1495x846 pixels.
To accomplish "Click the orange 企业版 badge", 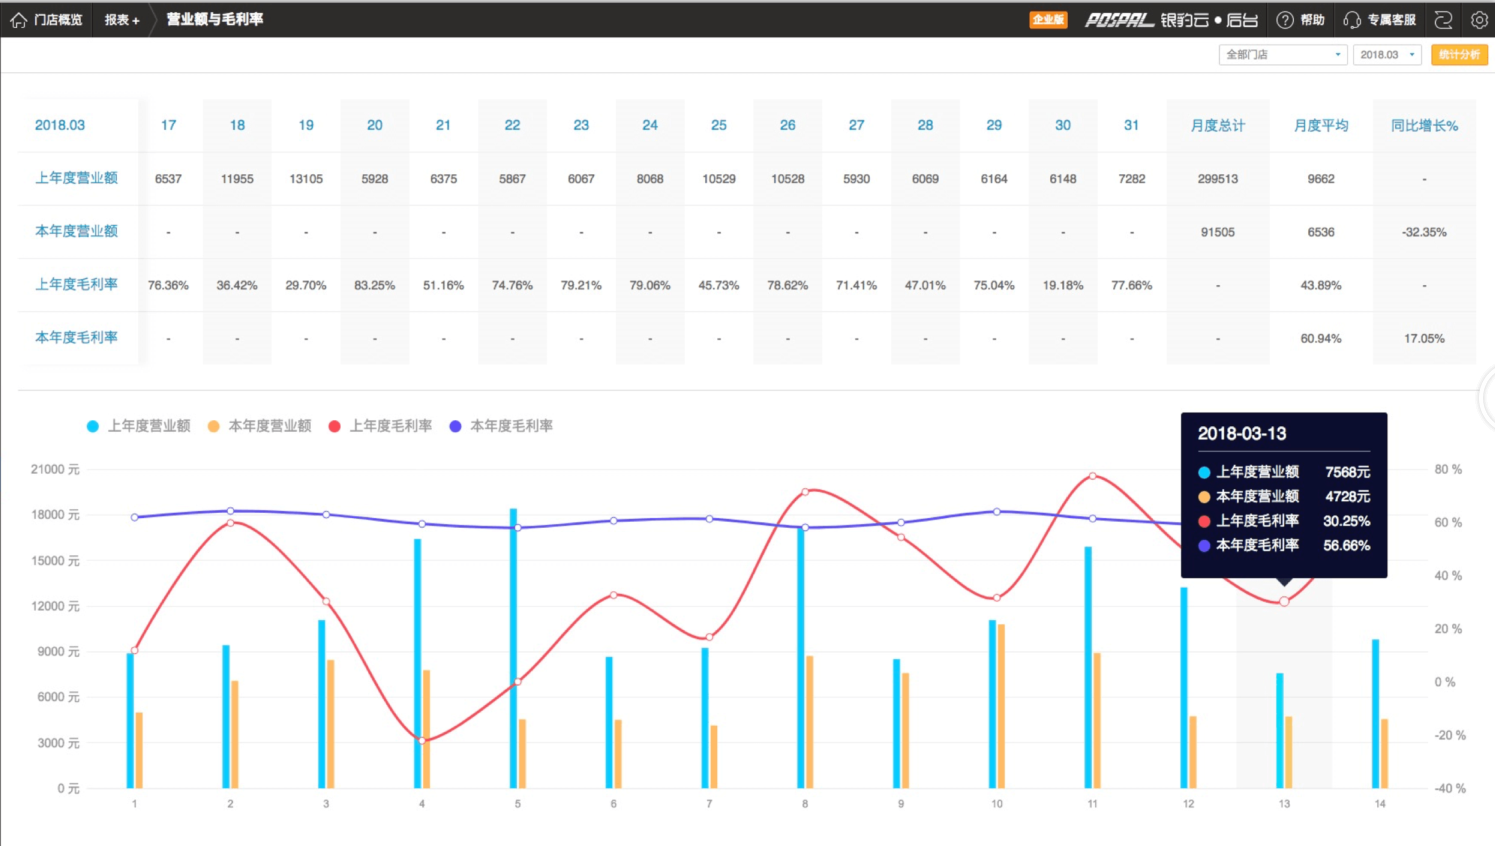I will (1048, 20).
